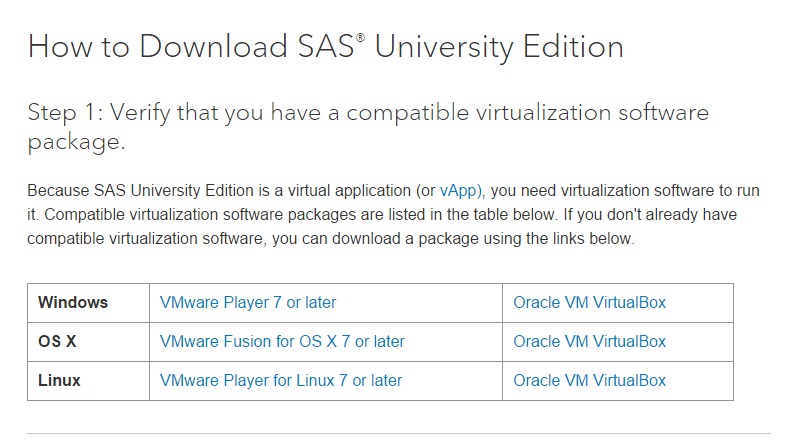This screenshot has width=785, height=442.
Task: Click the Step 1 subheading text
Action: click(x=367, y=112)
